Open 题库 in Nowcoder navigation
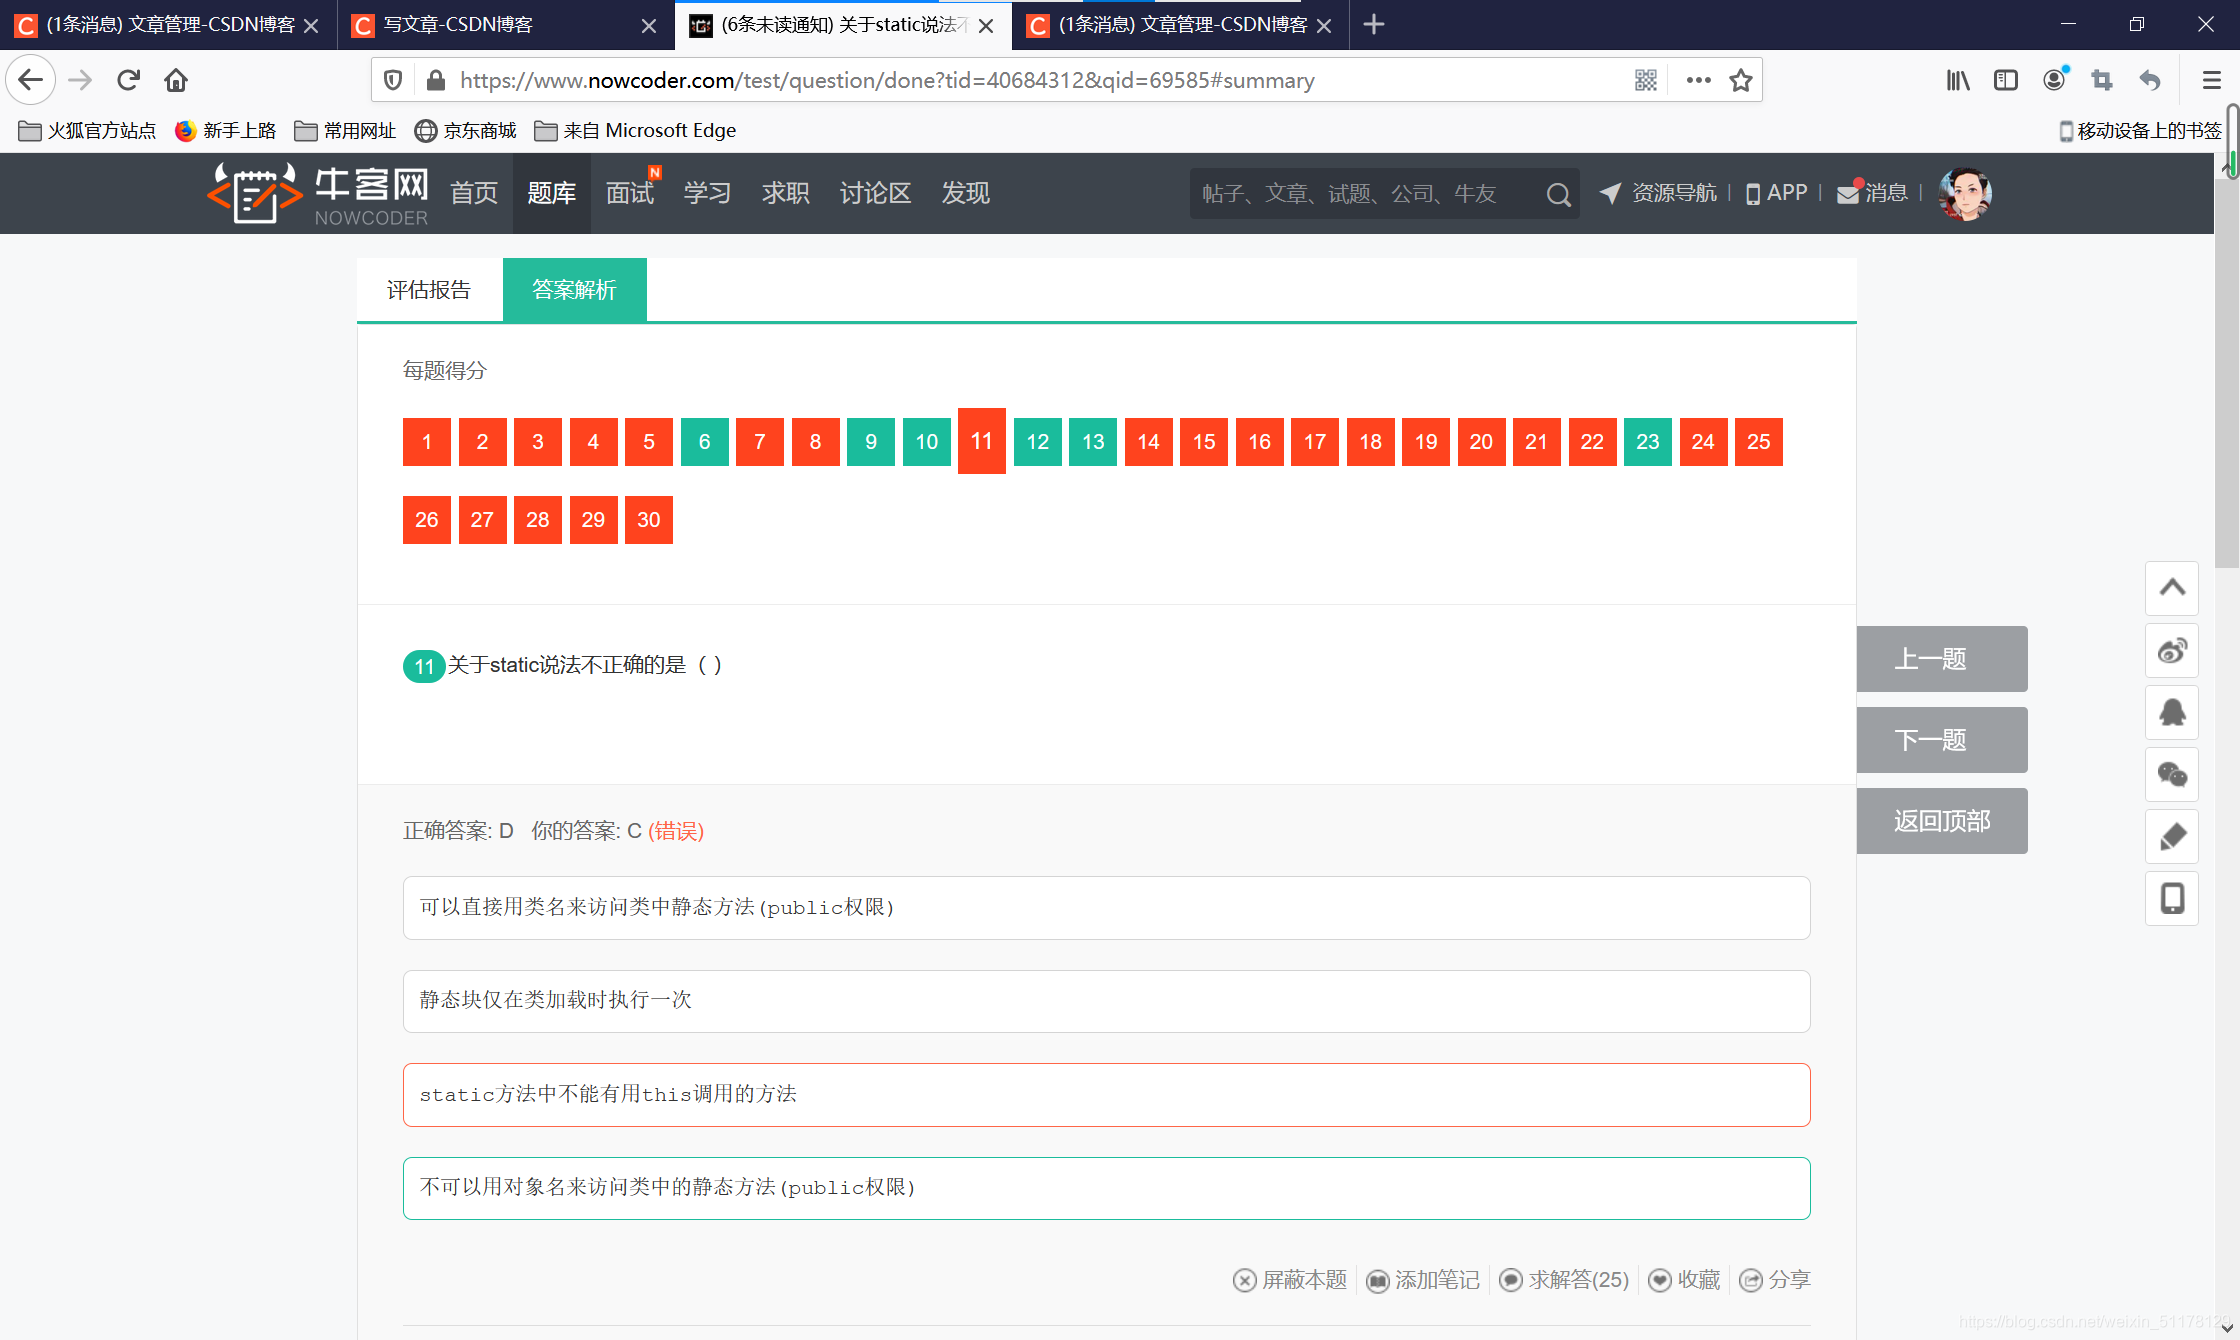Viewport: 2240px width, 1340px height. point(552,194)
